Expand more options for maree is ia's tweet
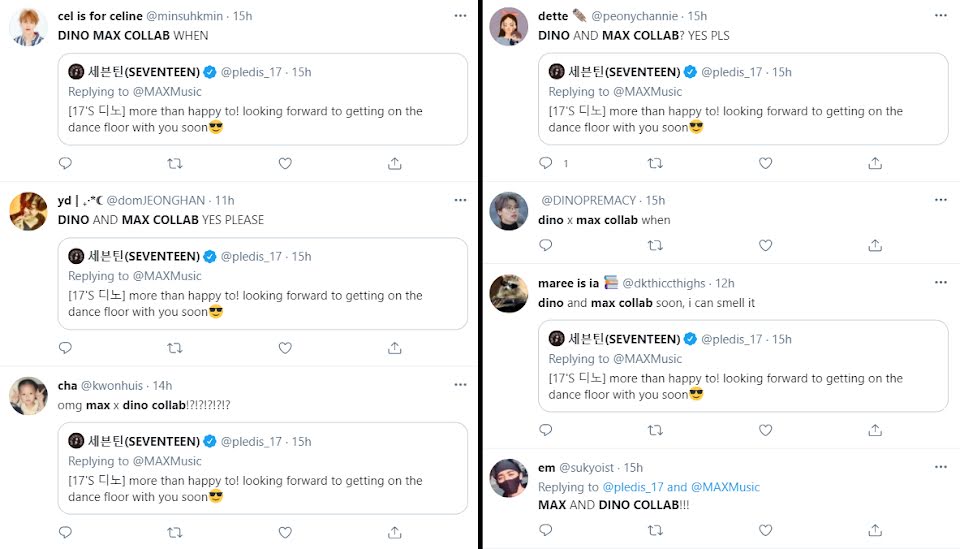Viewport: 960px width, 549px height. (939, 283)
